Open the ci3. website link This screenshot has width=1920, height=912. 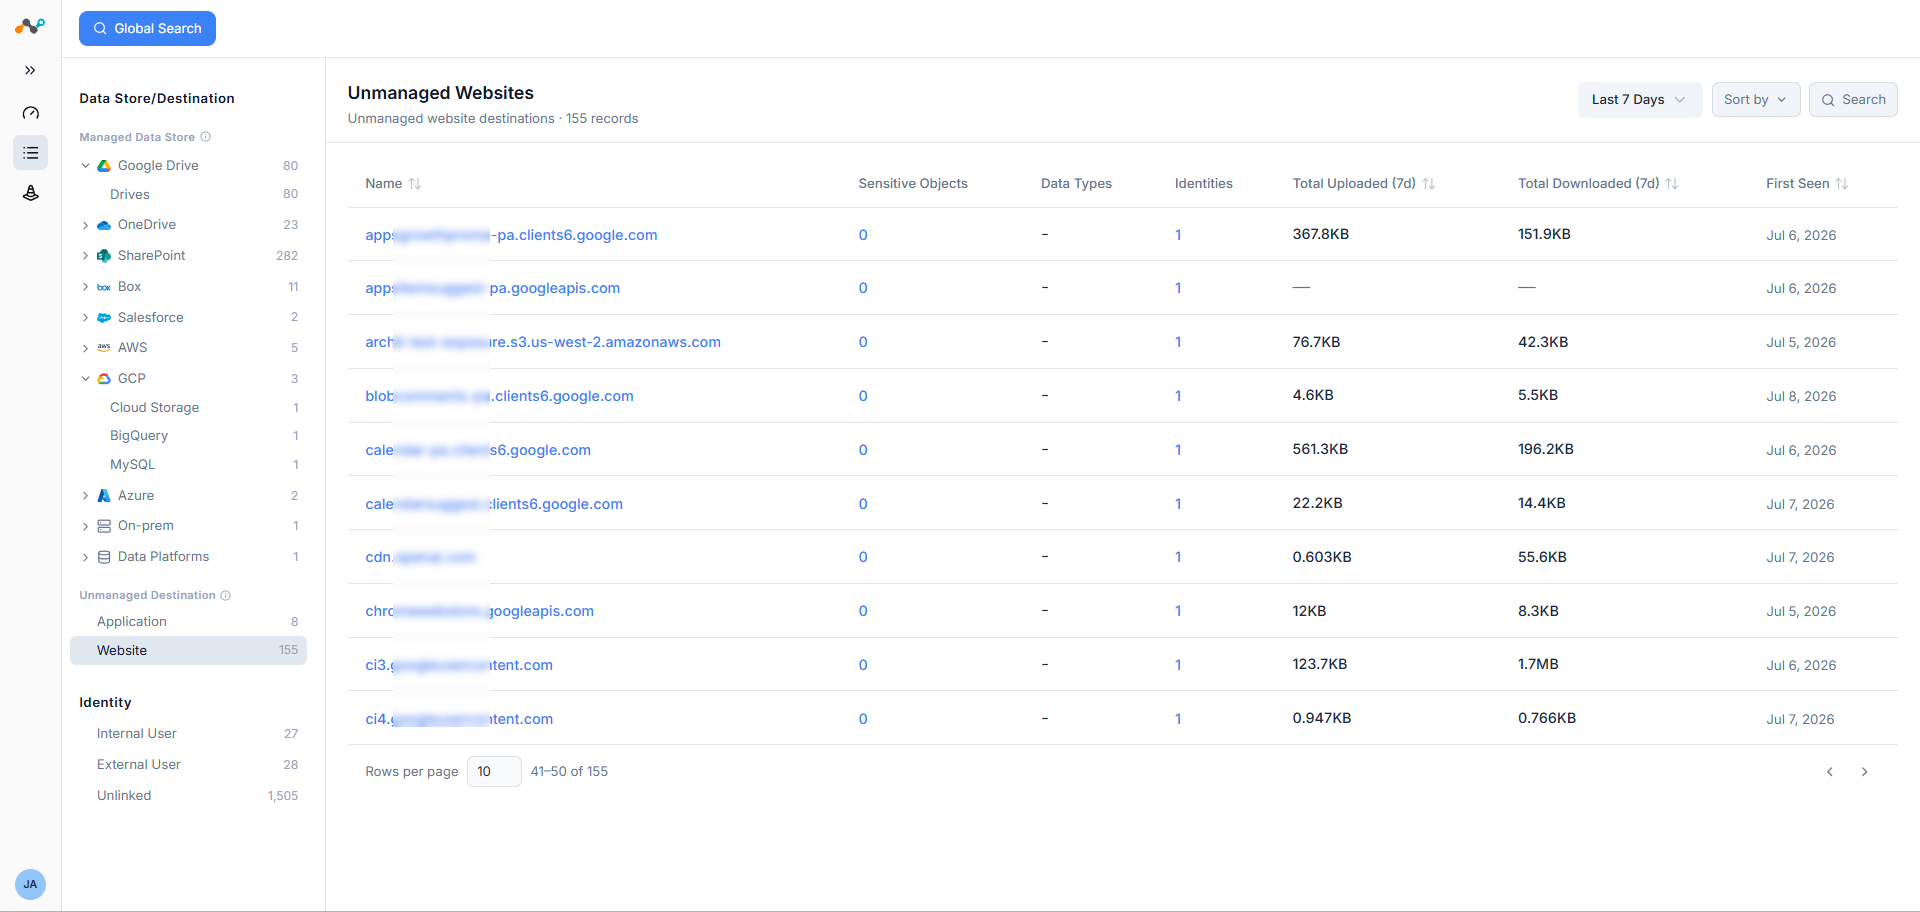[459, 665]
